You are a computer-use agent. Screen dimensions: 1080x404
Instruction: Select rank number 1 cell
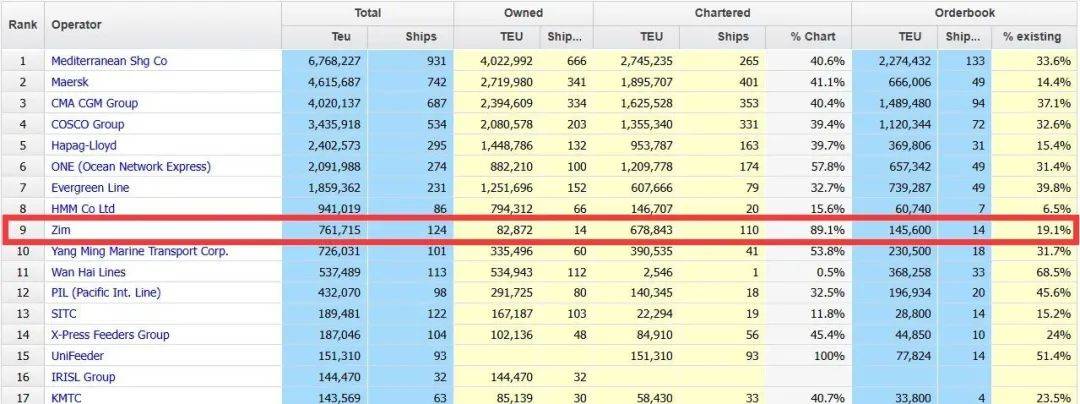point(22,61)
